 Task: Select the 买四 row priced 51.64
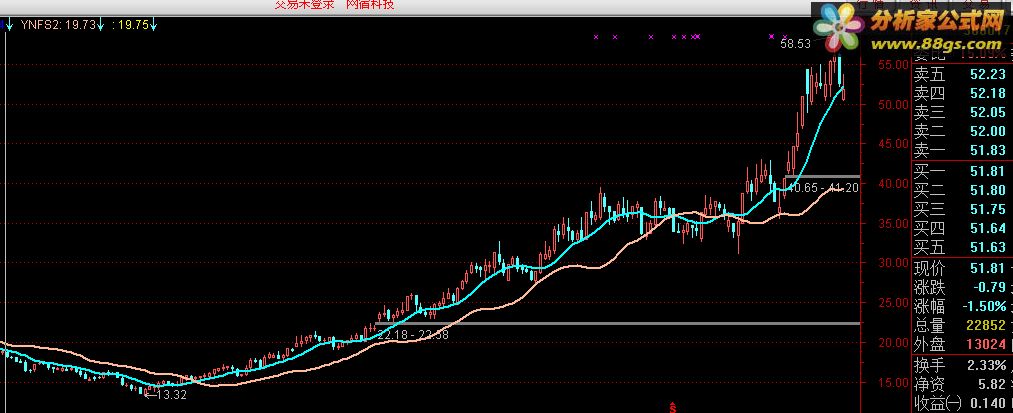(961, 228)
